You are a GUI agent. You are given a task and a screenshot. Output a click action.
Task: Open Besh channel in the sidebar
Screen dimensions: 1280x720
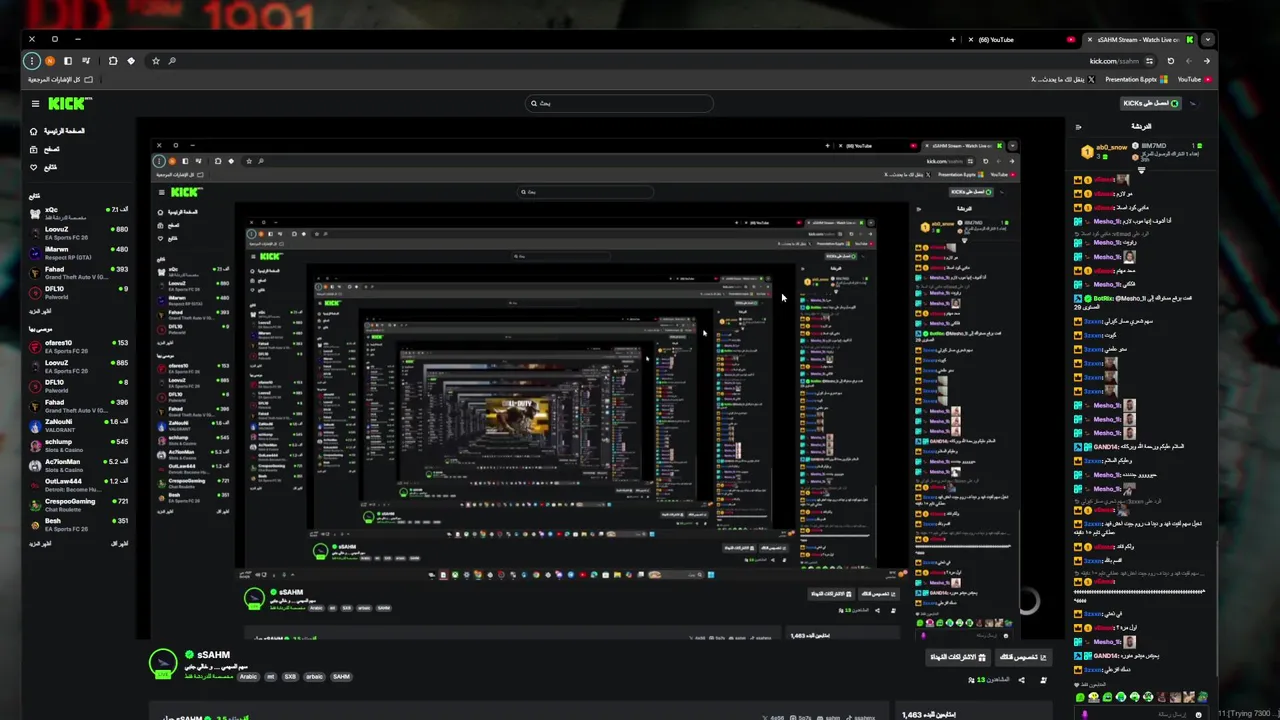[79, 524]
